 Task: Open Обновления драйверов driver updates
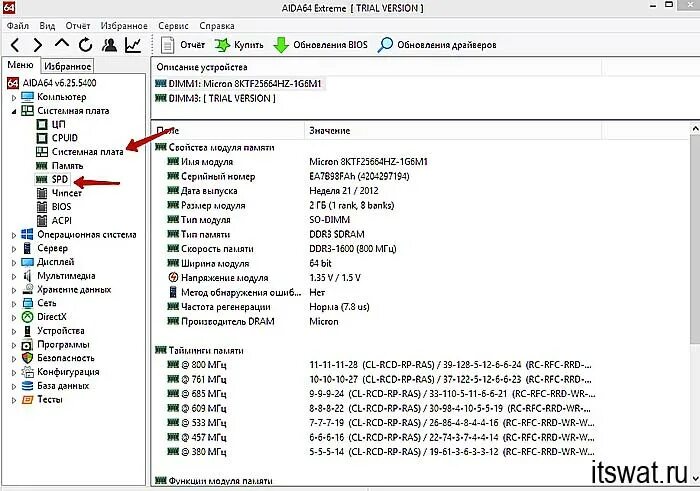point(437,45)
